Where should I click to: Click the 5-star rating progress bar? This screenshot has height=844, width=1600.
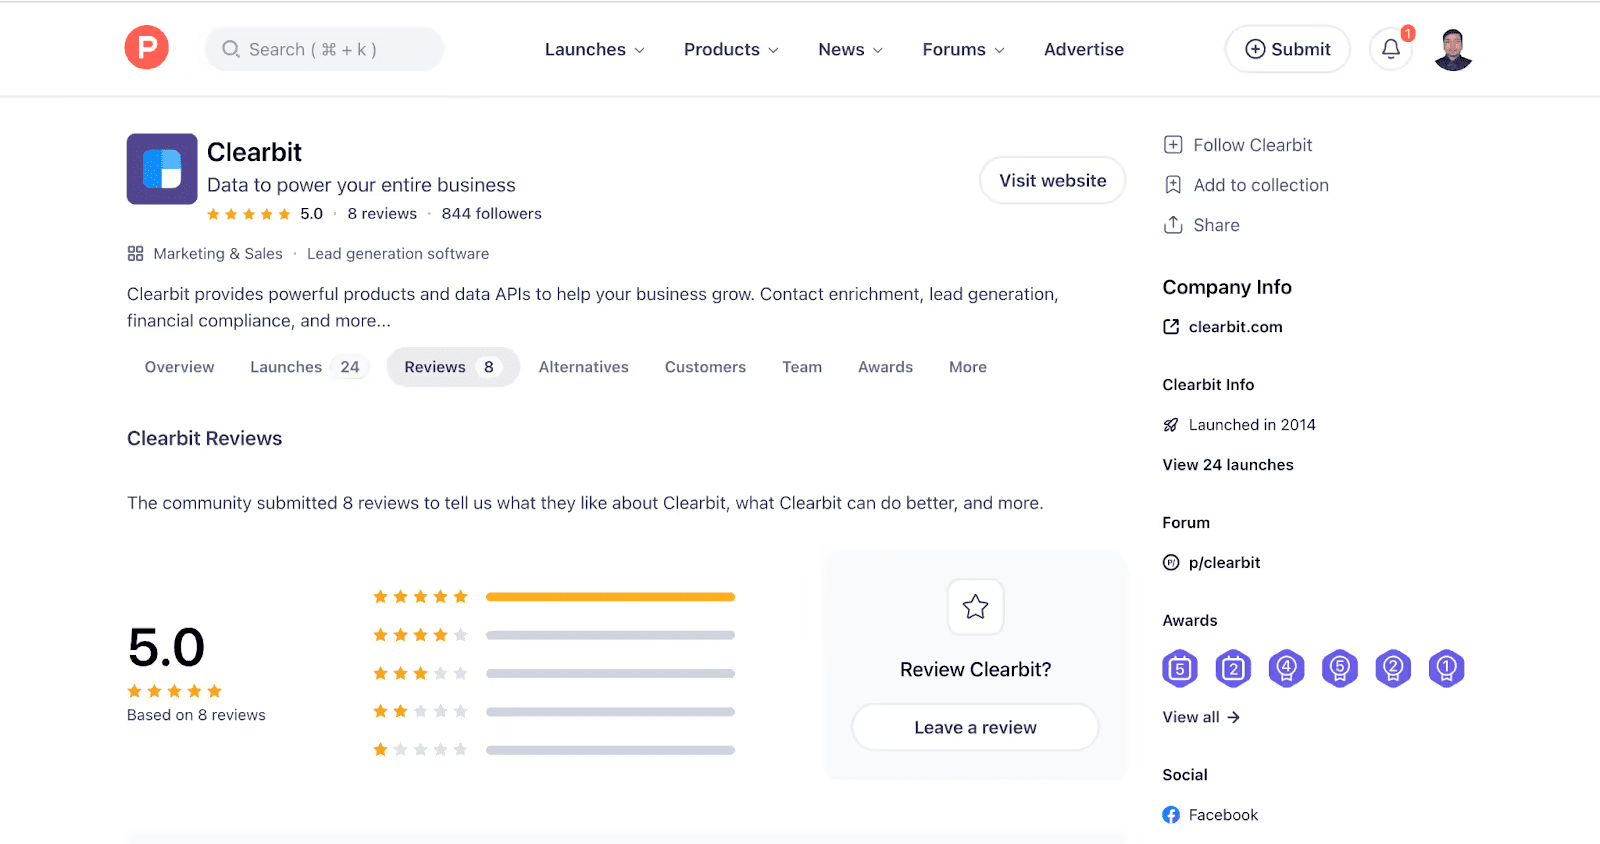click(x=609, y=596)
